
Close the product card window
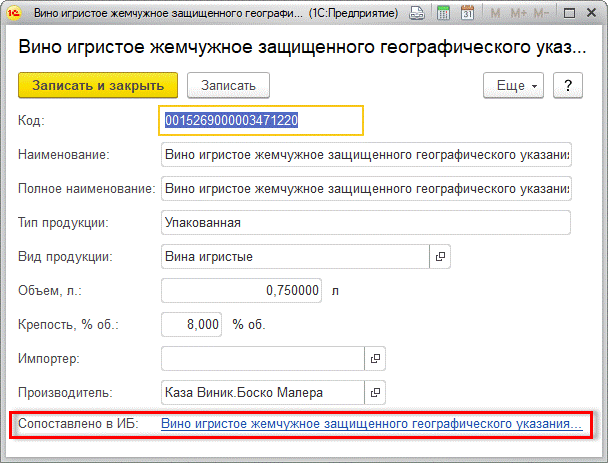591,13
